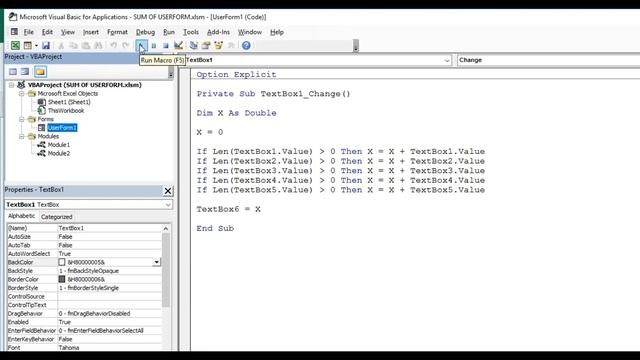640x360 pixels.
Task: Open the Add-Ins menu
Action: pyautogui.click(x=218, y=32)
